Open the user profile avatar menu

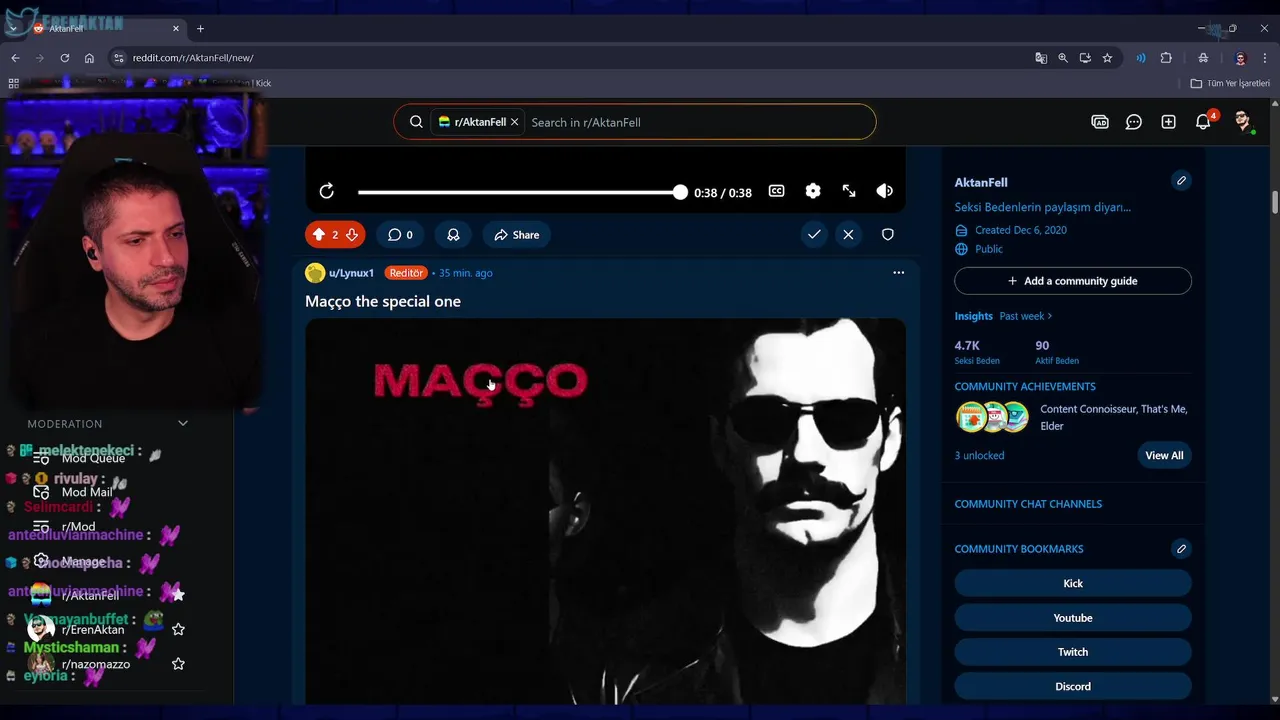tap(1243, 122)
